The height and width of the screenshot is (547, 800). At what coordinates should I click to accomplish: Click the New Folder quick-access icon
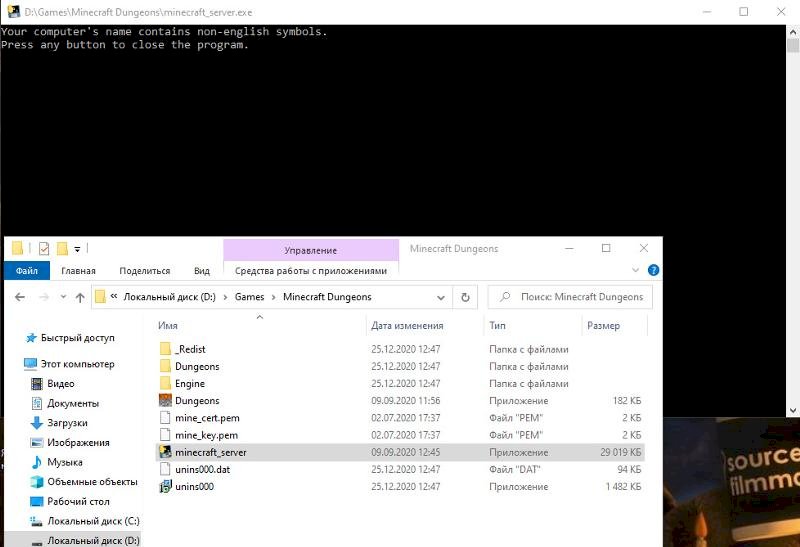tap(62, 248)
